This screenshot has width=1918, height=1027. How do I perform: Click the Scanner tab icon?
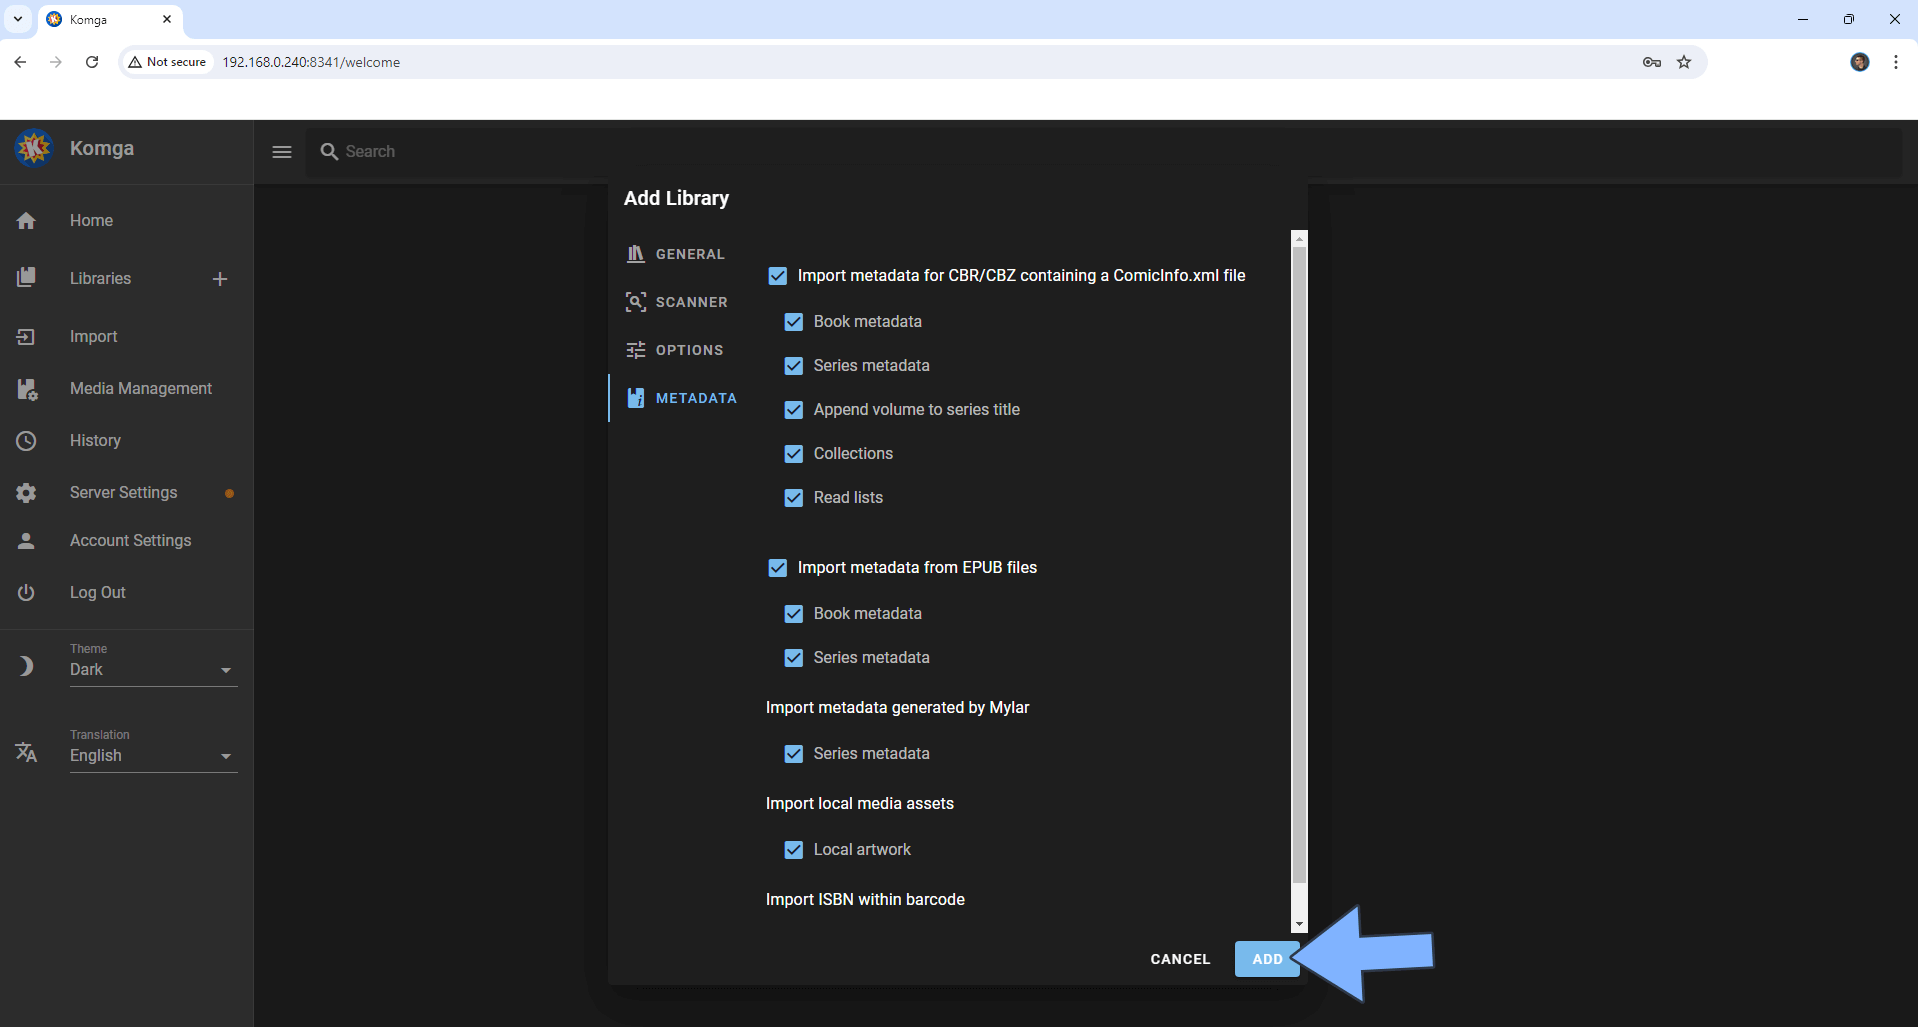[x=635, y=302]
